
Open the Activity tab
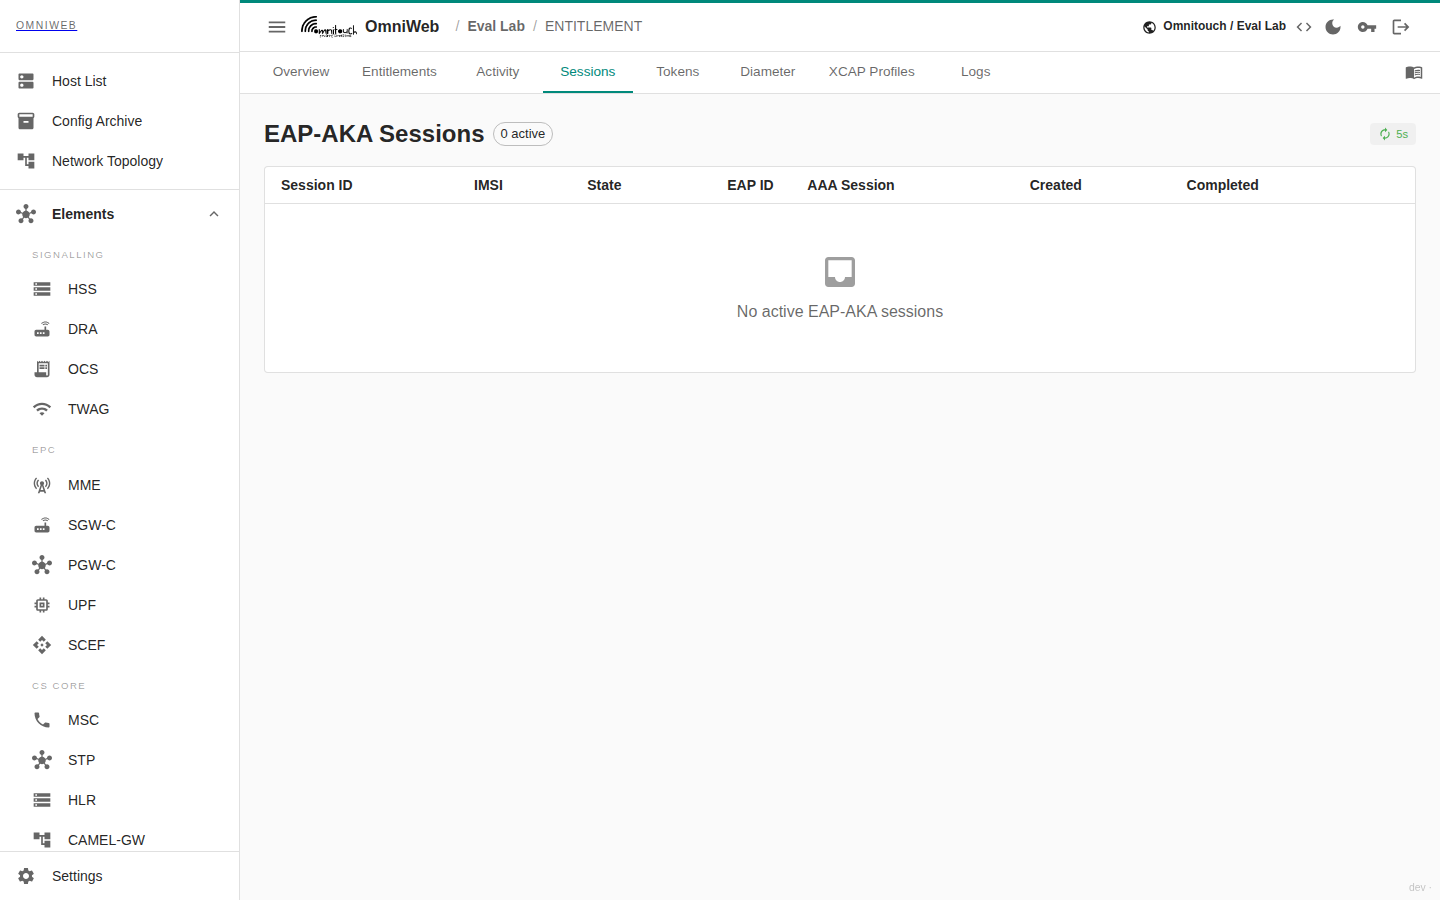coord(498,72)
